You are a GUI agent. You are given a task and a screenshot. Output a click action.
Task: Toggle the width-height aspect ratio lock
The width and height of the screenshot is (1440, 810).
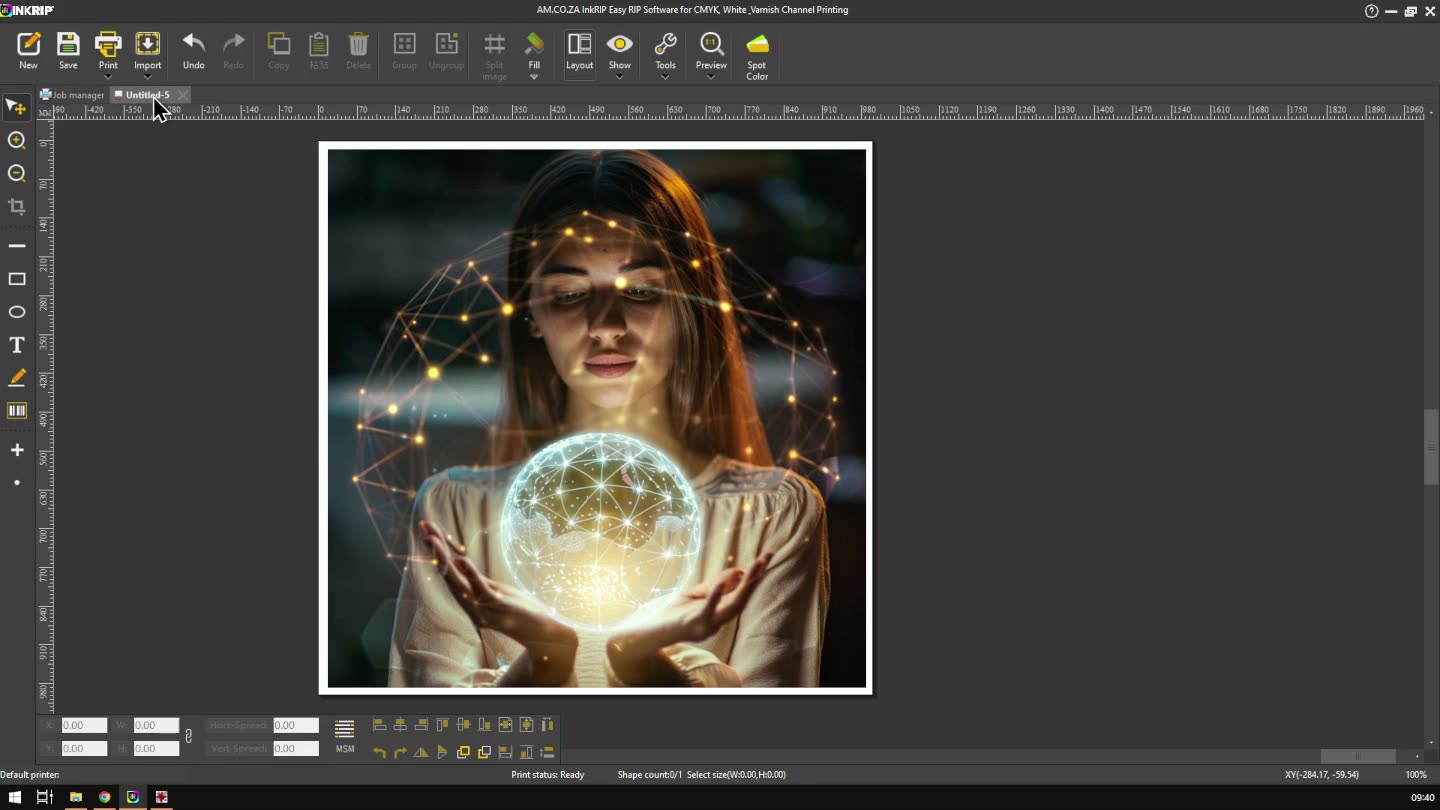188,737
